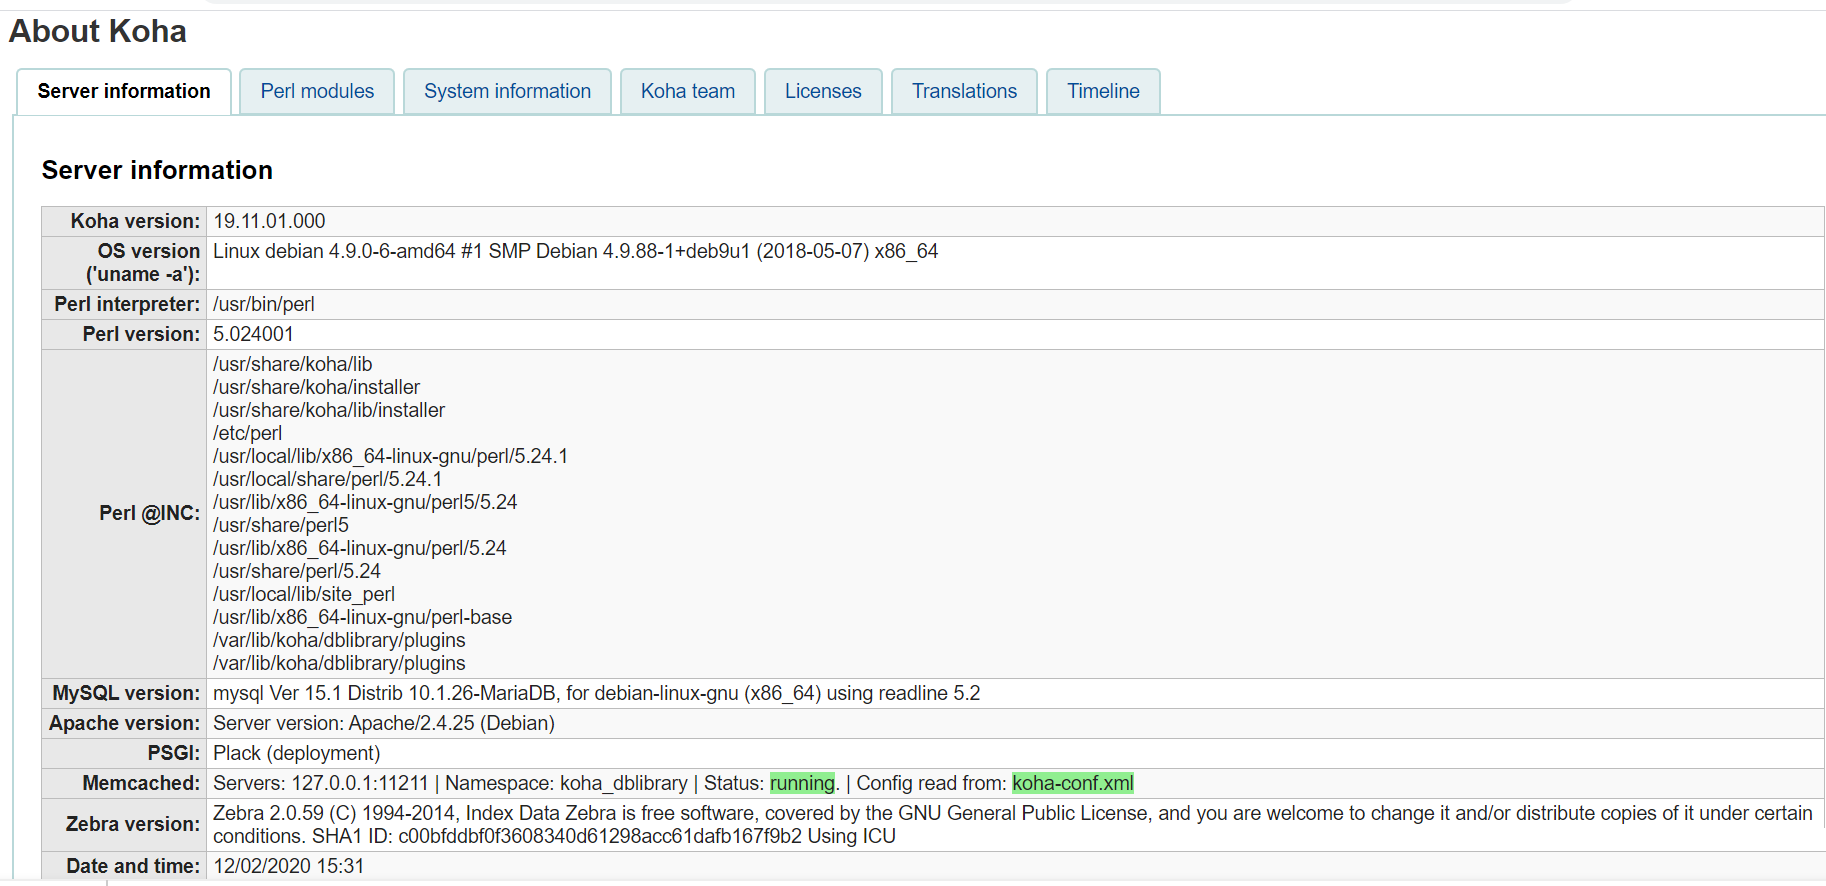Click the Apache/2.4.25 server version text
Image resolution: width=1826 pixels, height=886 pixels.
[x=383, y=723]
